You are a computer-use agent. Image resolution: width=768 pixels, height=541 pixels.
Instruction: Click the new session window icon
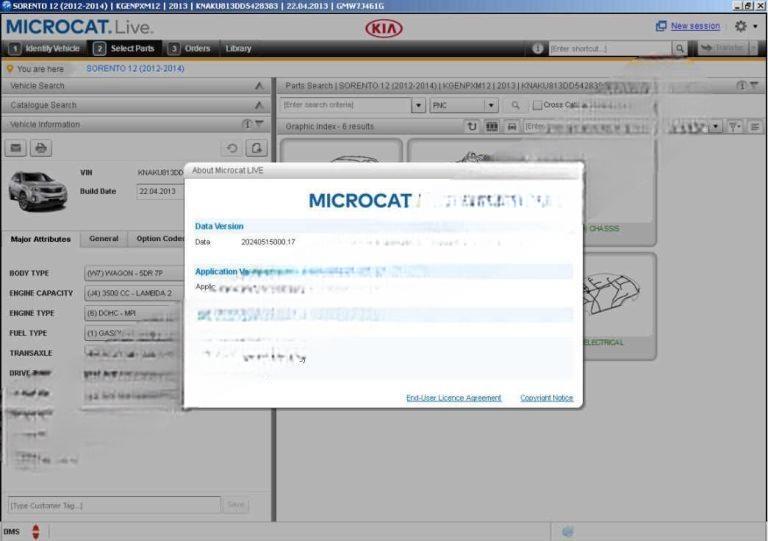click(661, 26)
